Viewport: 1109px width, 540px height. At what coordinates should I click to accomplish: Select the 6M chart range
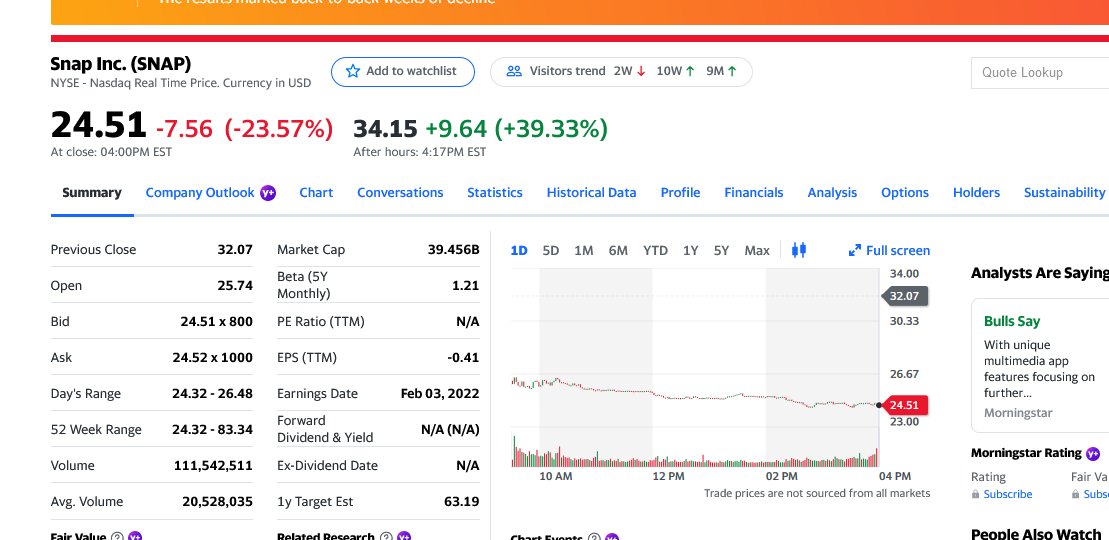click(618, 251)
